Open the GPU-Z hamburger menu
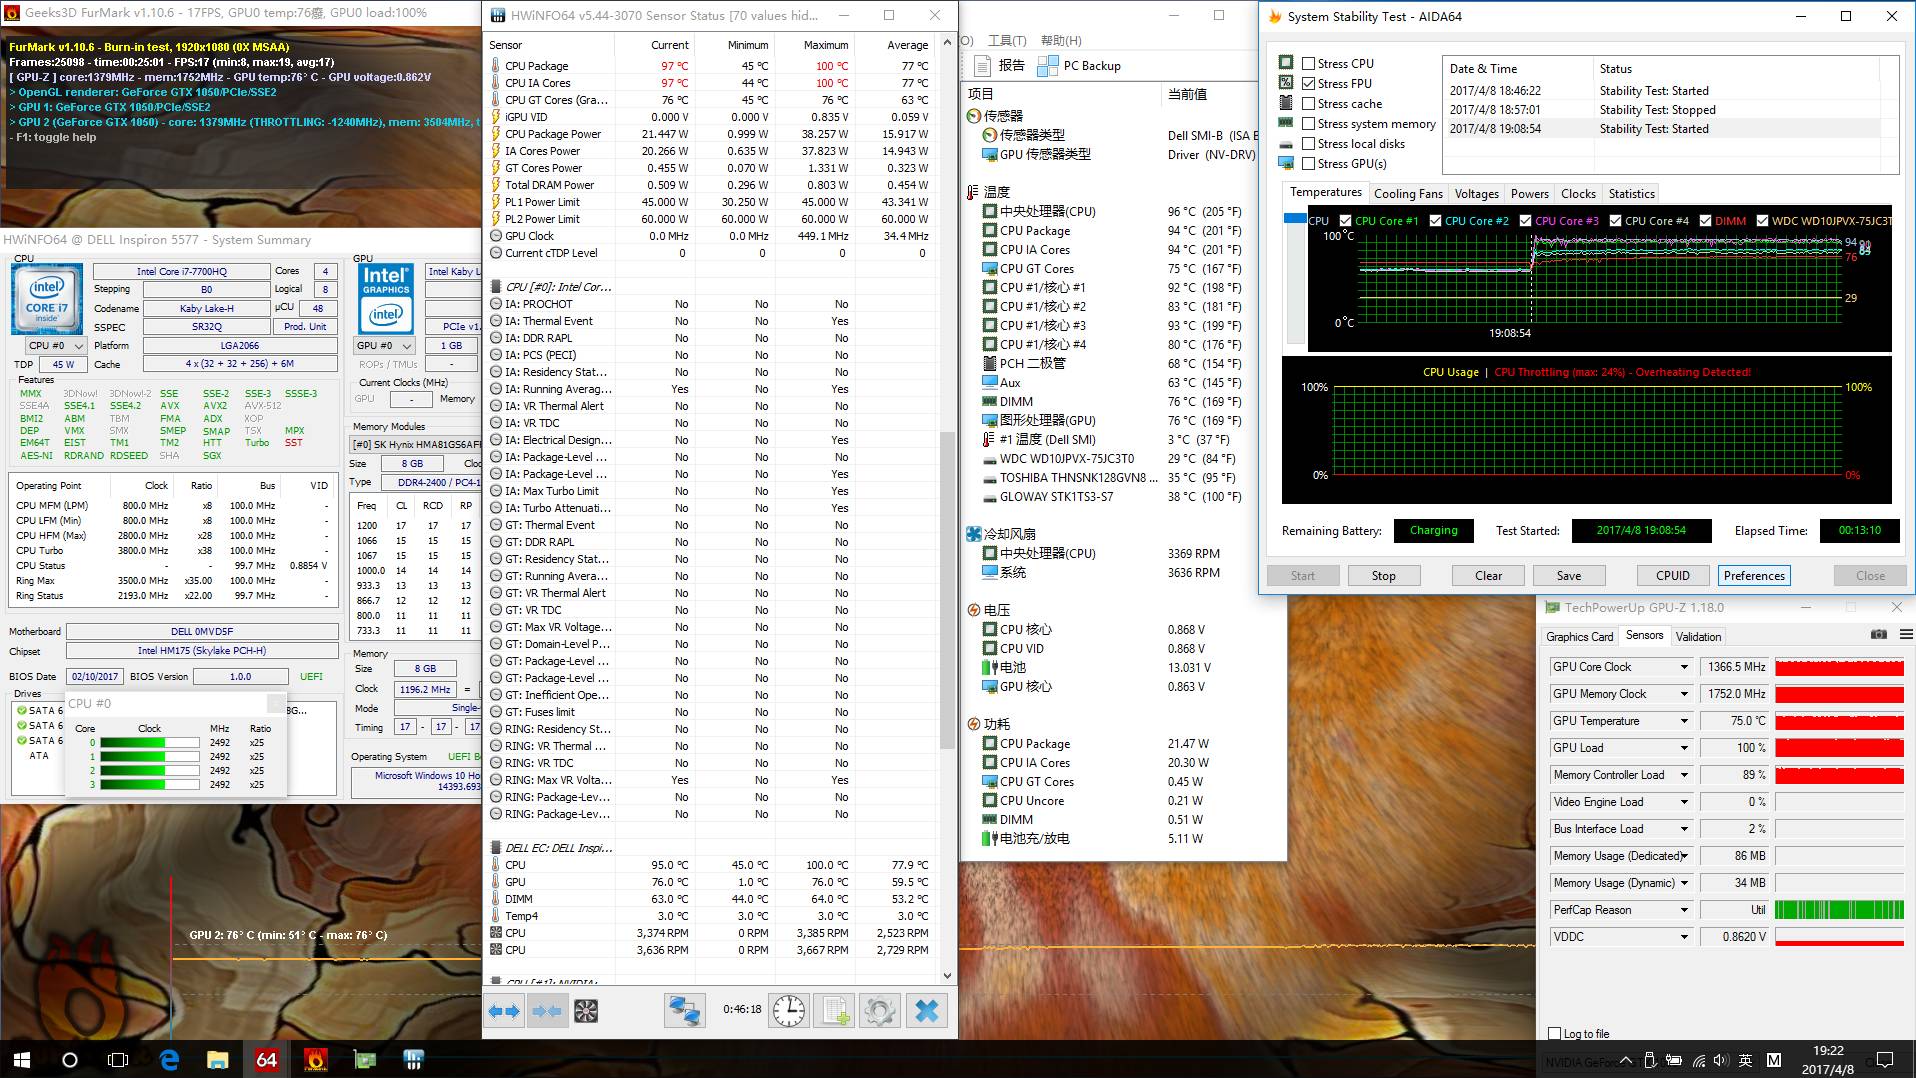Image resolution: width=1916 pixels, height=1078 pixels. click(x=1906, y=635)
